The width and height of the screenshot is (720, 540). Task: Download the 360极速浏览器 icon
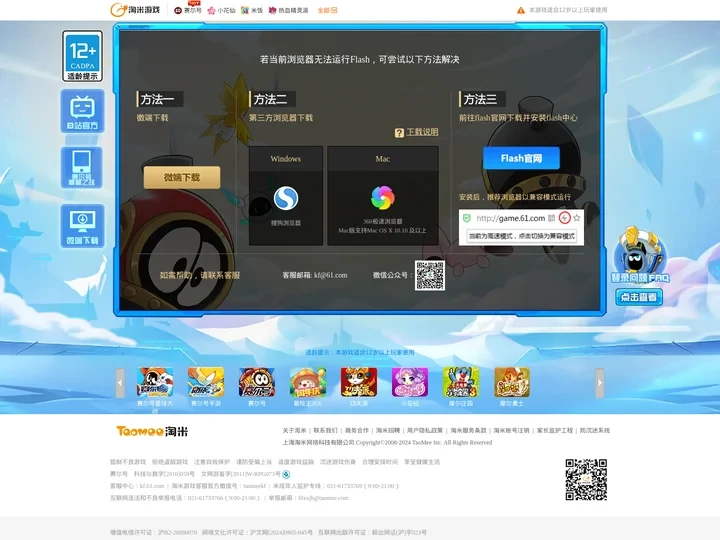pos(382,198)
